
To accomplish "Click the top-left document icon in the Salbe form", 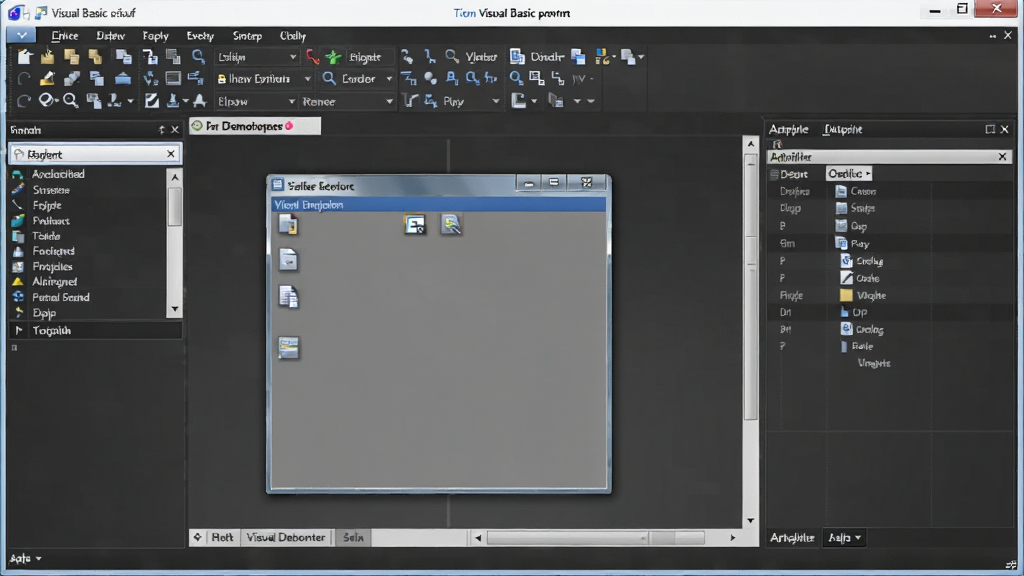I will click(288, 225).
